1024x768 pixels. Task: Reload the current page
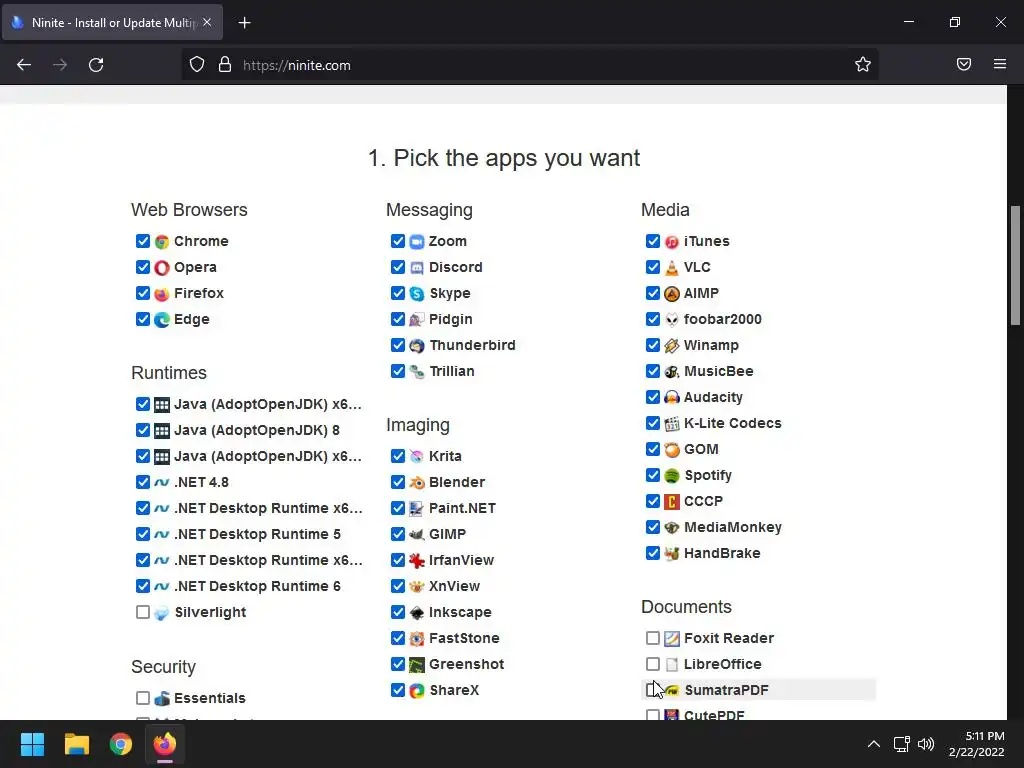pyautogui.click(x=96, y=65)
